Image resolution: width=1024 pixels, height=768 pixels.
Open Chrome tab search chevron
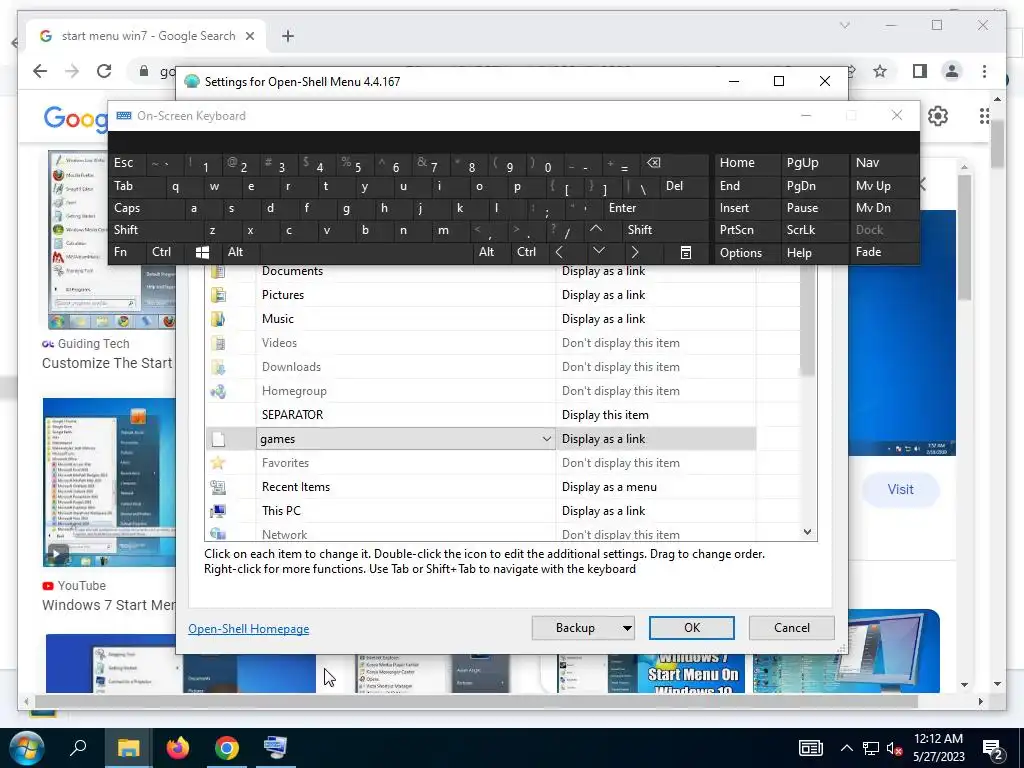(844, 25)
